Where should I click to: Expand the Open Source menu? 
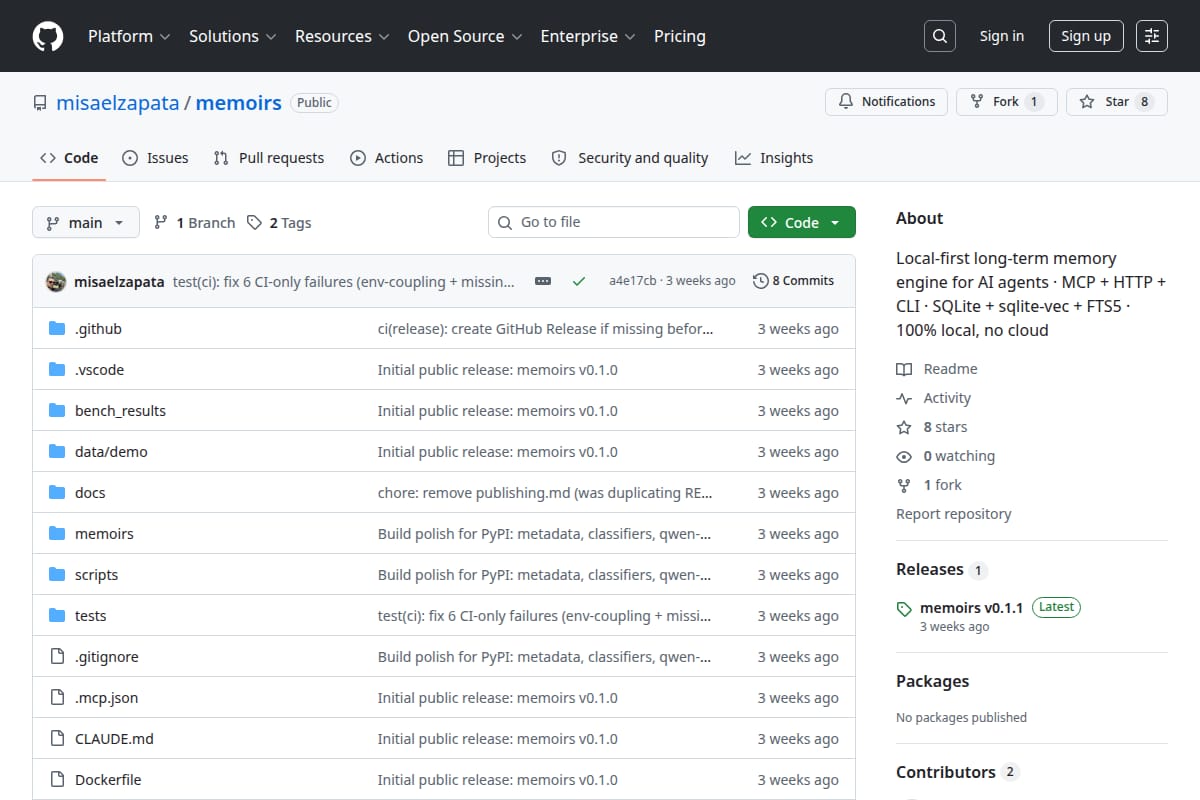point(465,36)
